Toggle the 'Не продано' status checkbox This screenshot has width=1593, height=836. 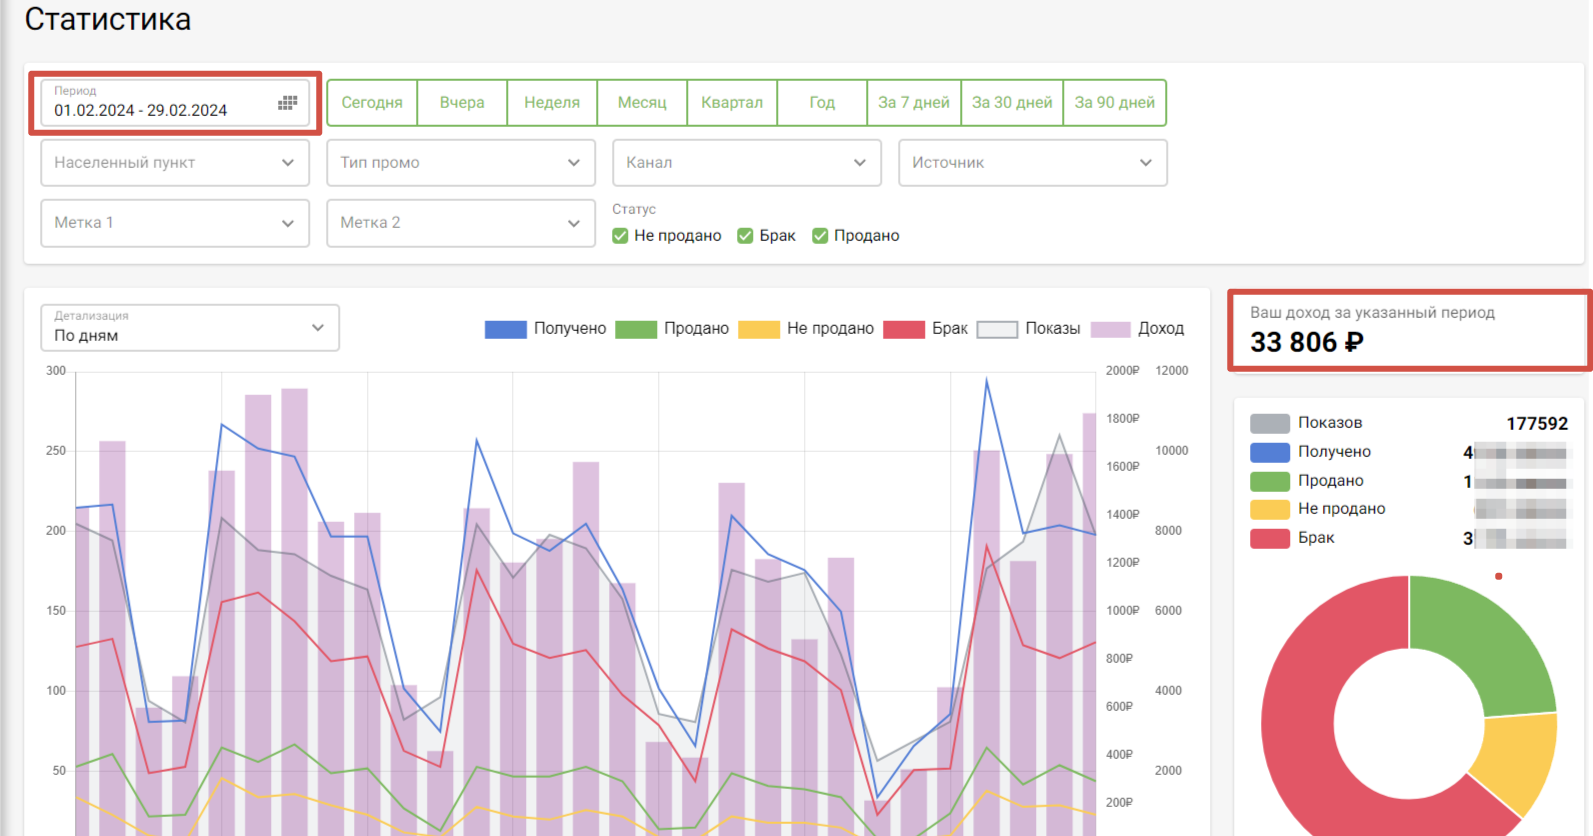(x=620, y=236)
